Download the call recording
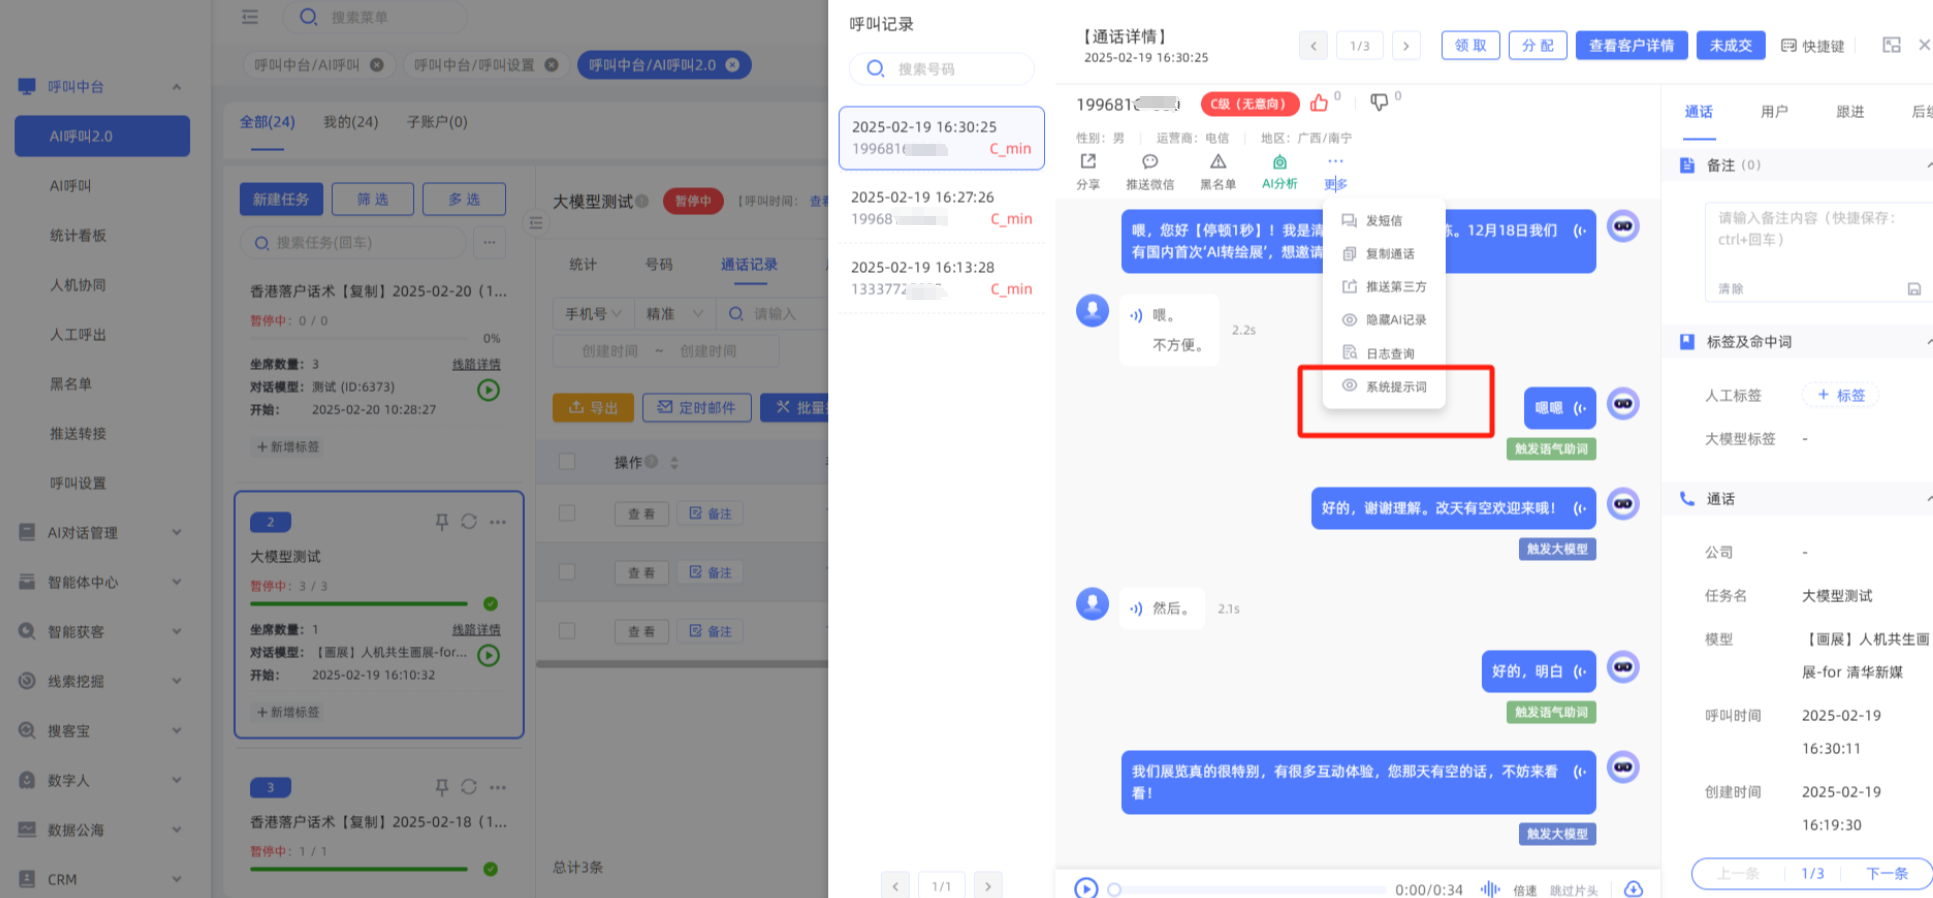Viewport: 1933px width, 898px height. coord(1633,889)
